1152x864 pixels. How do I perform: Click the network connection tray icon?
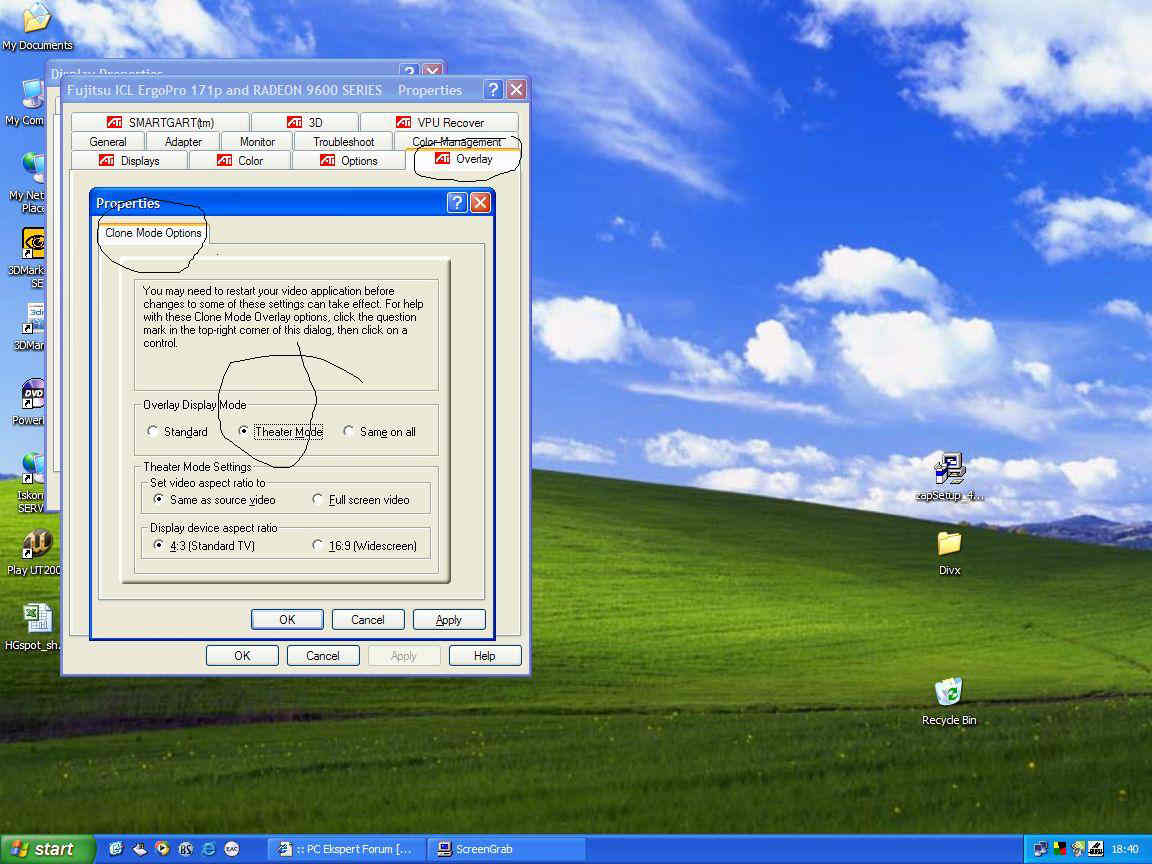point(1040,849)
